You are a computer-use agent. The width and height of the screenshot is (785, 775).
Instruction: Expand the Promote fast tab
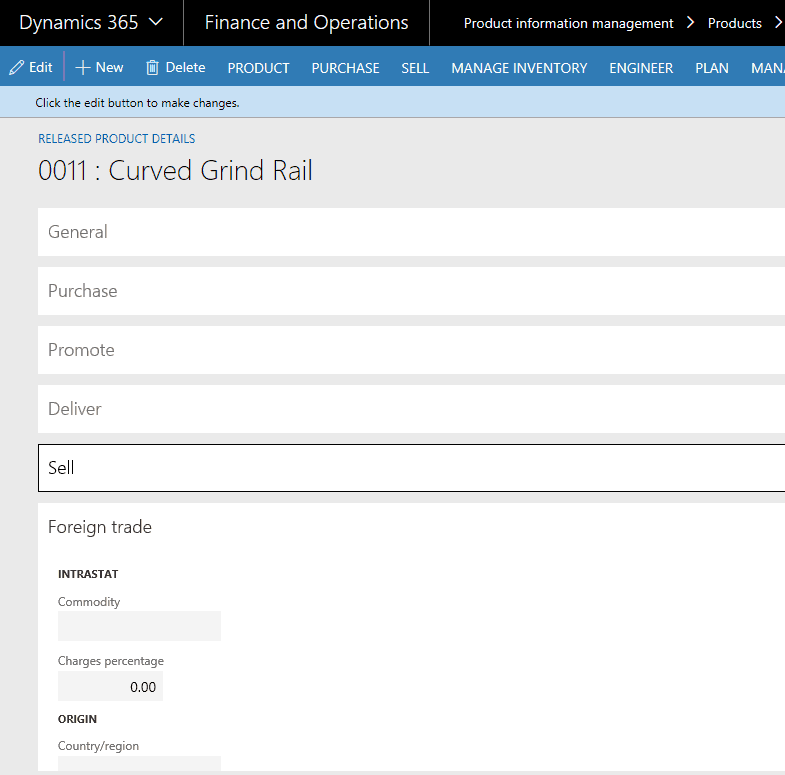(x=411, y=350)
